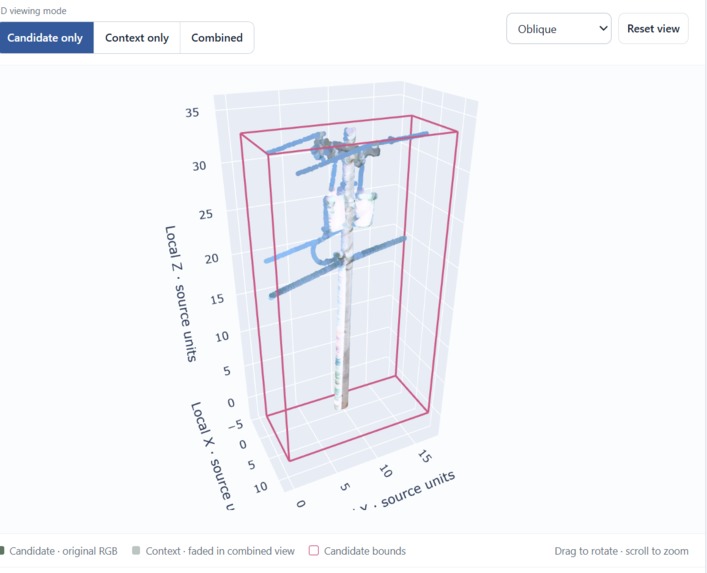Click the Candidate bounds legend label
Image resolution: width=707 pixels, height=573 pixels.
click(365, 551)
